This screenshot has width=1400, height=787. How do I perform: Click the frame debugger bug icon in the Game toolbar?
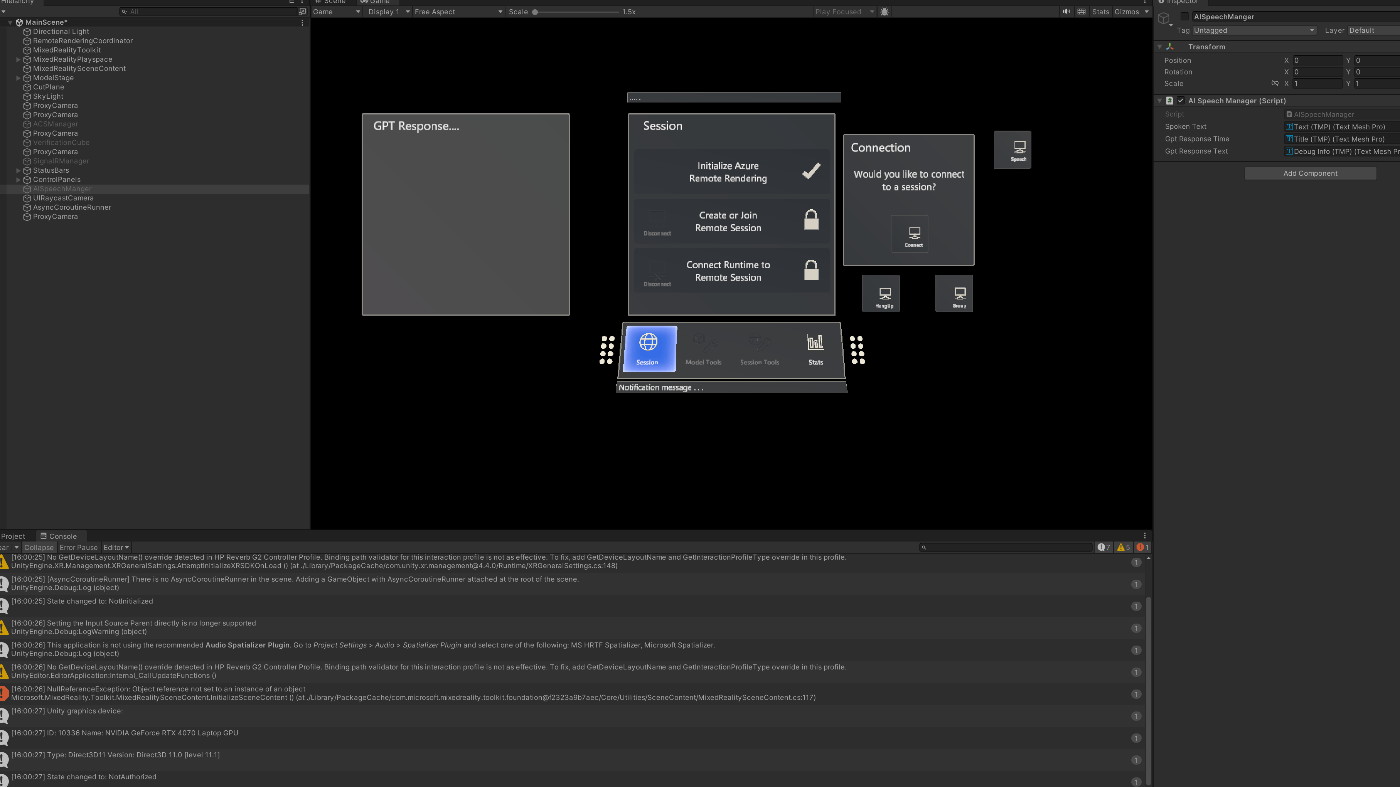pos(886,11)
